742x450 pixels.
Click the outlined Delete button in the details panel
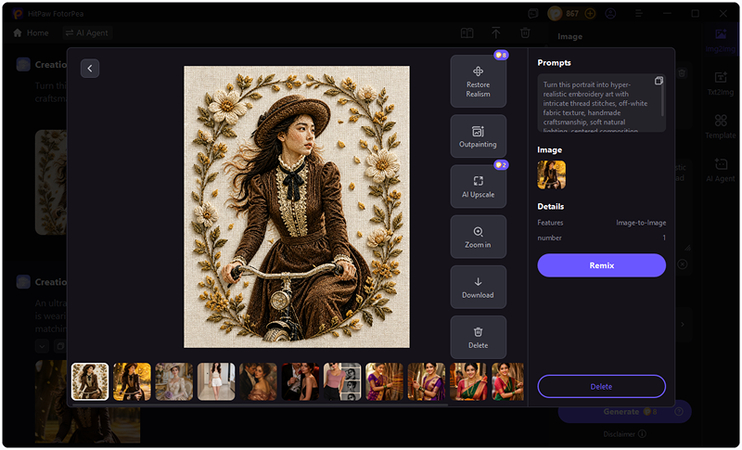[601, 387]
